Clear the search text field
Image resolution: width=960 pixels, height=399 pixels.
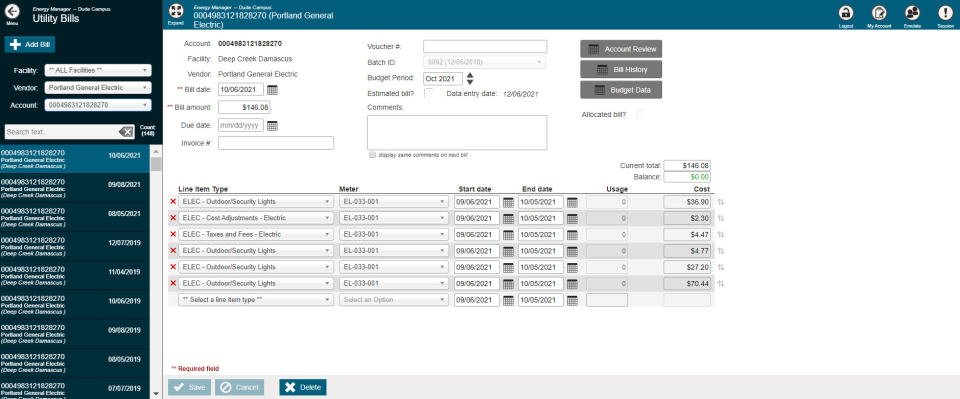tap(126, 132)
